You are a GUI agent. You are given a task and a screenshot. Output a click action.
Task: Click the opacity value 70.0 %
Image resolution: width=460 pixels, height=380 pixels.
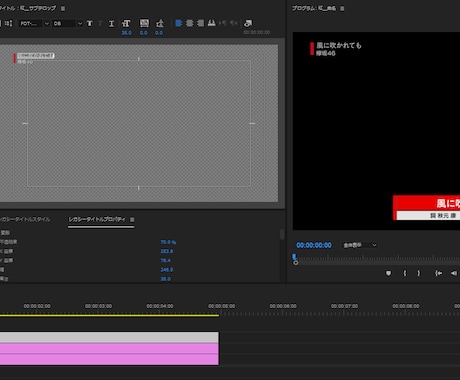click(x=168, y=242)
